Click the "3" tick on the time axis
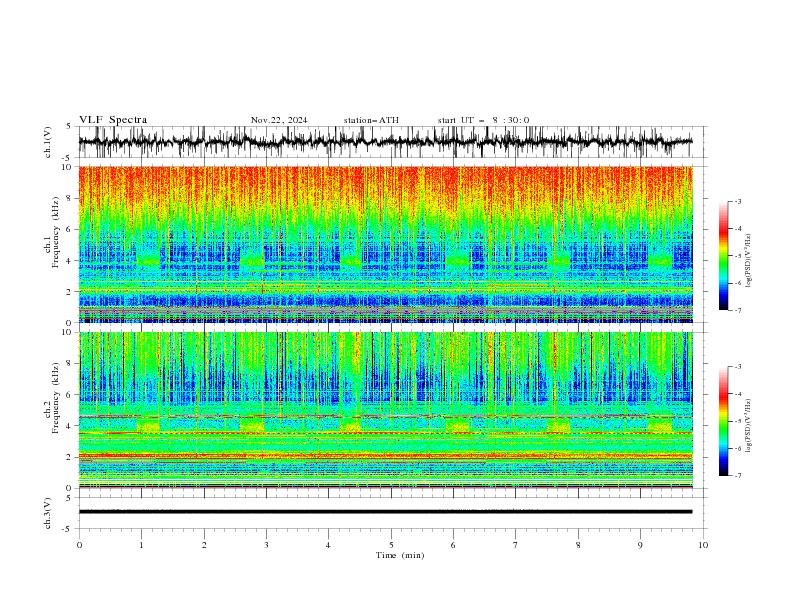 pyautogui.click(x=266, y=545)
